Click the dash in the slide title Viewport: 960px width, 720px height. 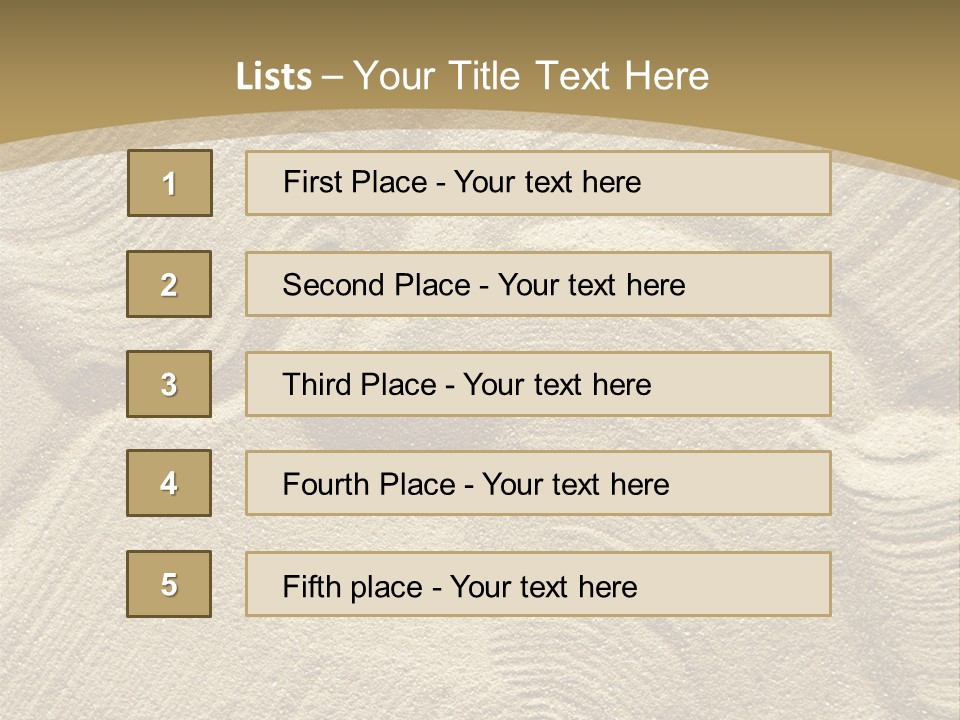coord(332,77)
